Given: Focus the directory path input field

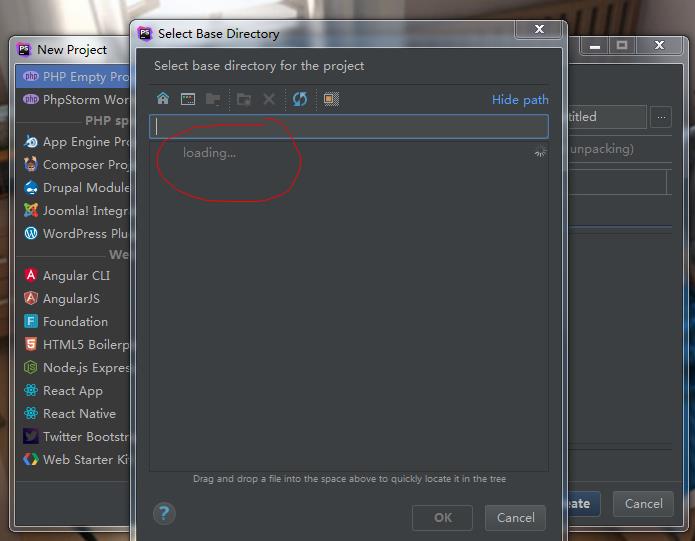Looking at the screenshot, I should pyautogui.click(x=349, y=127).
